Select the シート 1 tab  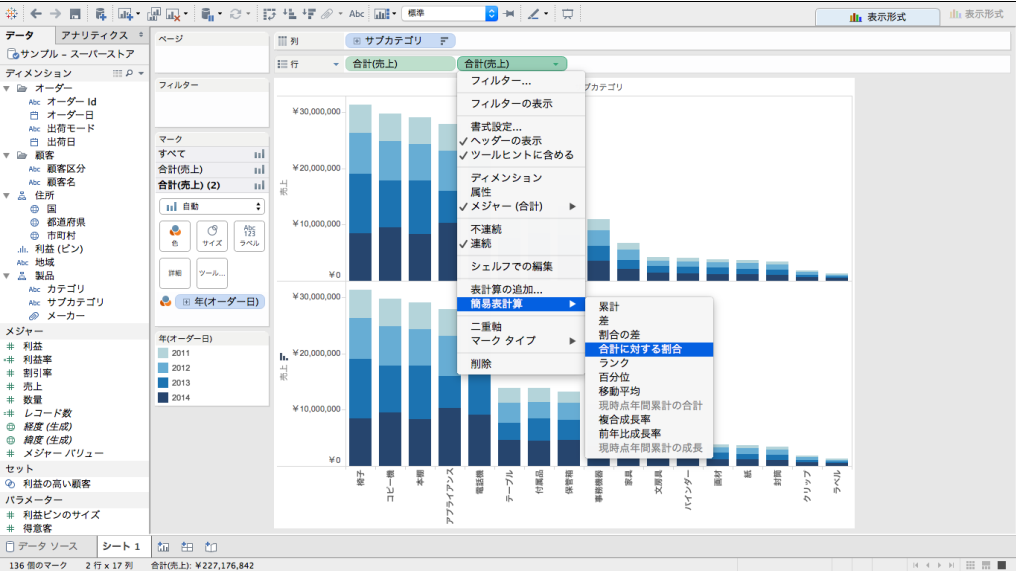(122, 546)
